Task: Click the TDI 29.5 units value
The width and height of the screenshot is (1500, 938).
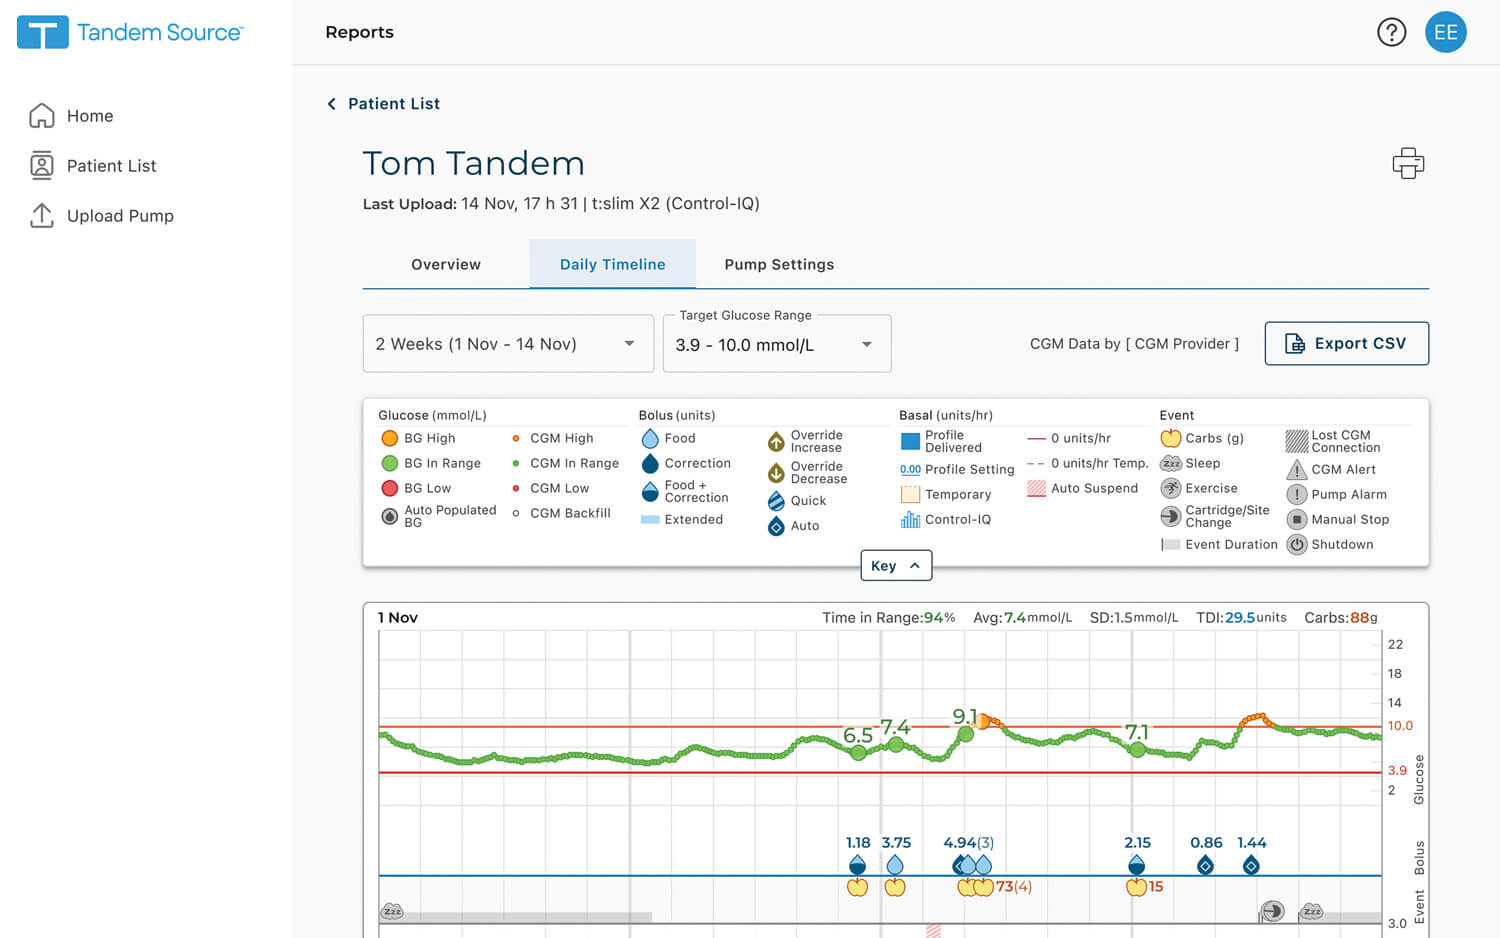Action: pyautogui.click(x=1255, y=617)
